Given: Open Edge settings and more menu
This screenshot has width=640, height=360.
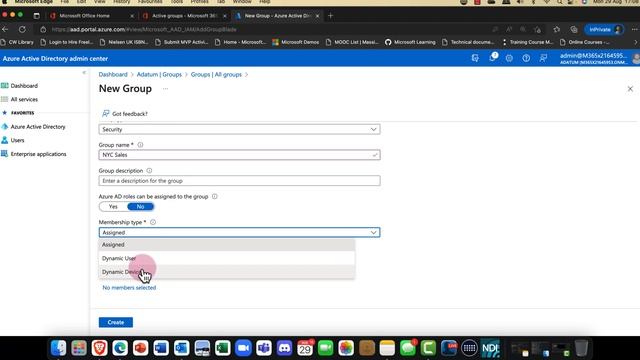Looking at the screenshot, I should click(x=634, y=29).
